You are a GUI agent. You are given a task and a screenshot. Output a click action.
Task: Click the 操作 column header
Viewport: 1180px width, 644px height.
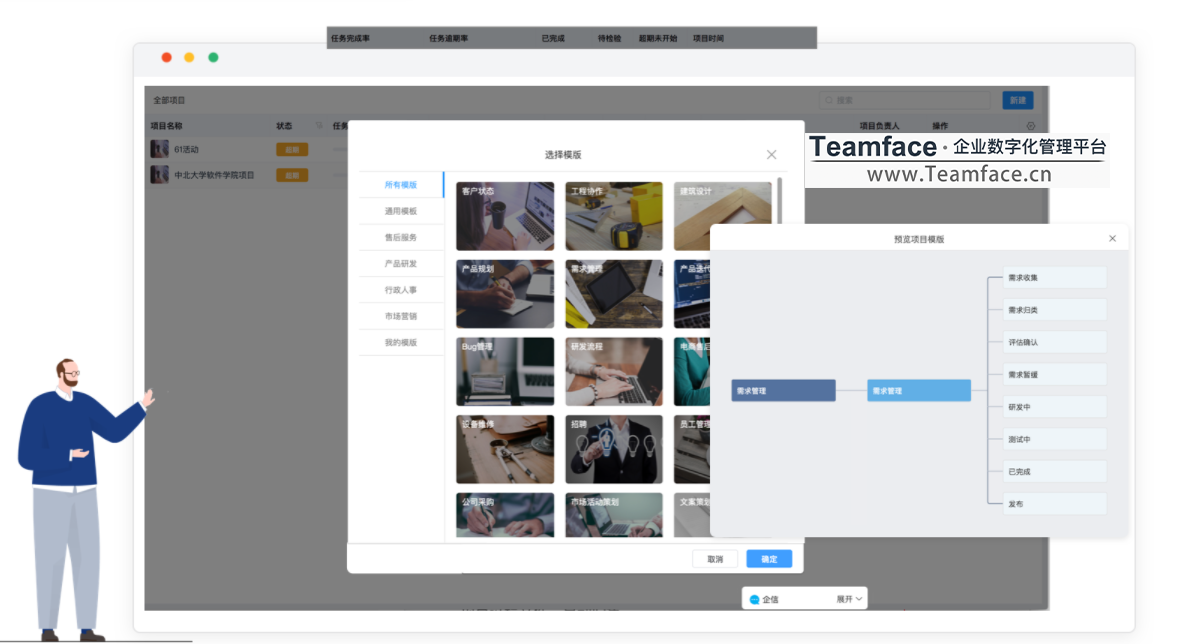pos(940,126)
